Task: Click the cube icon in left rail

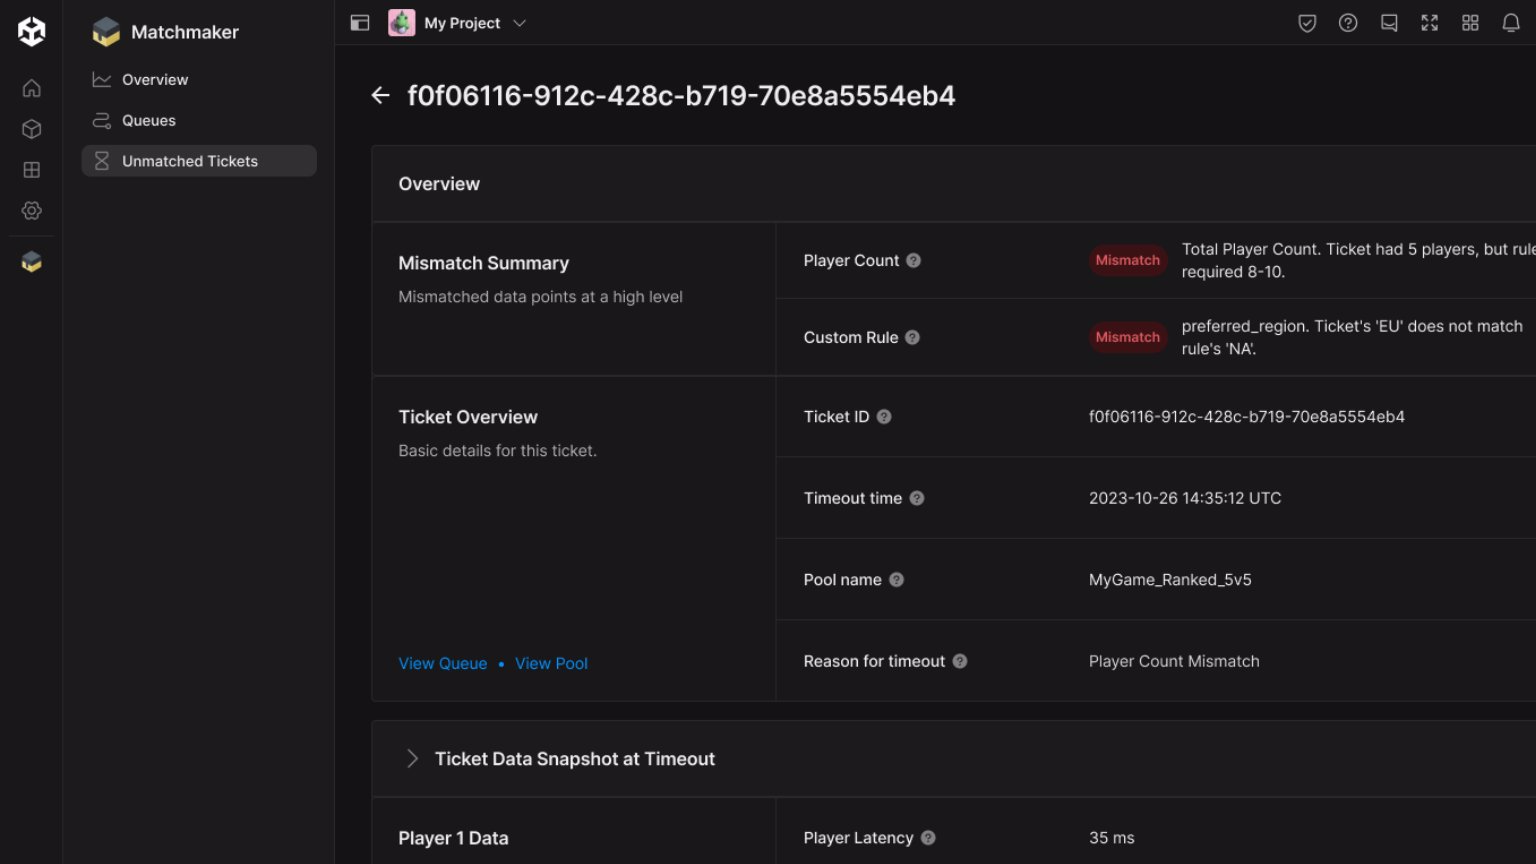Action: [x=31, y=129]
